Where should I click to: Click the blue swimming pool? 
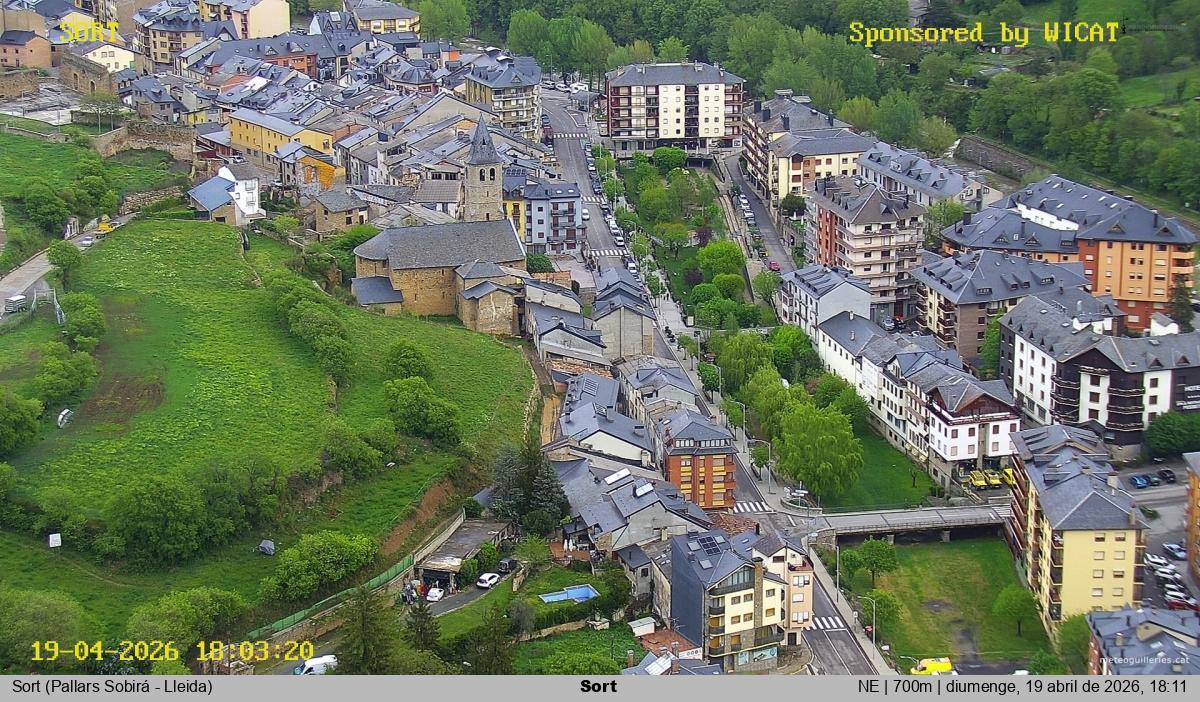click(x=568, y=594)
